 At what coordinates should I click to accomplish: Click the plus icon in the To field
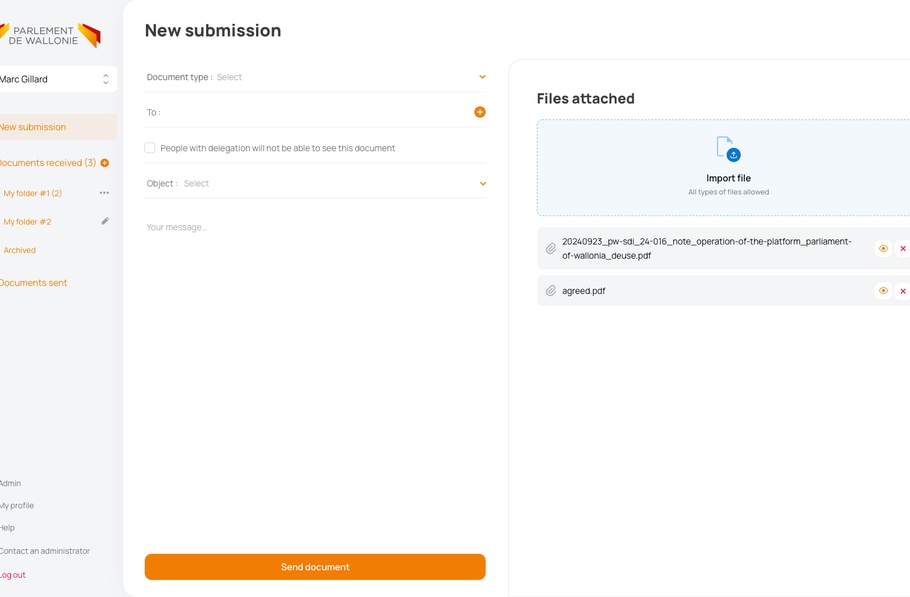(480, 112)
